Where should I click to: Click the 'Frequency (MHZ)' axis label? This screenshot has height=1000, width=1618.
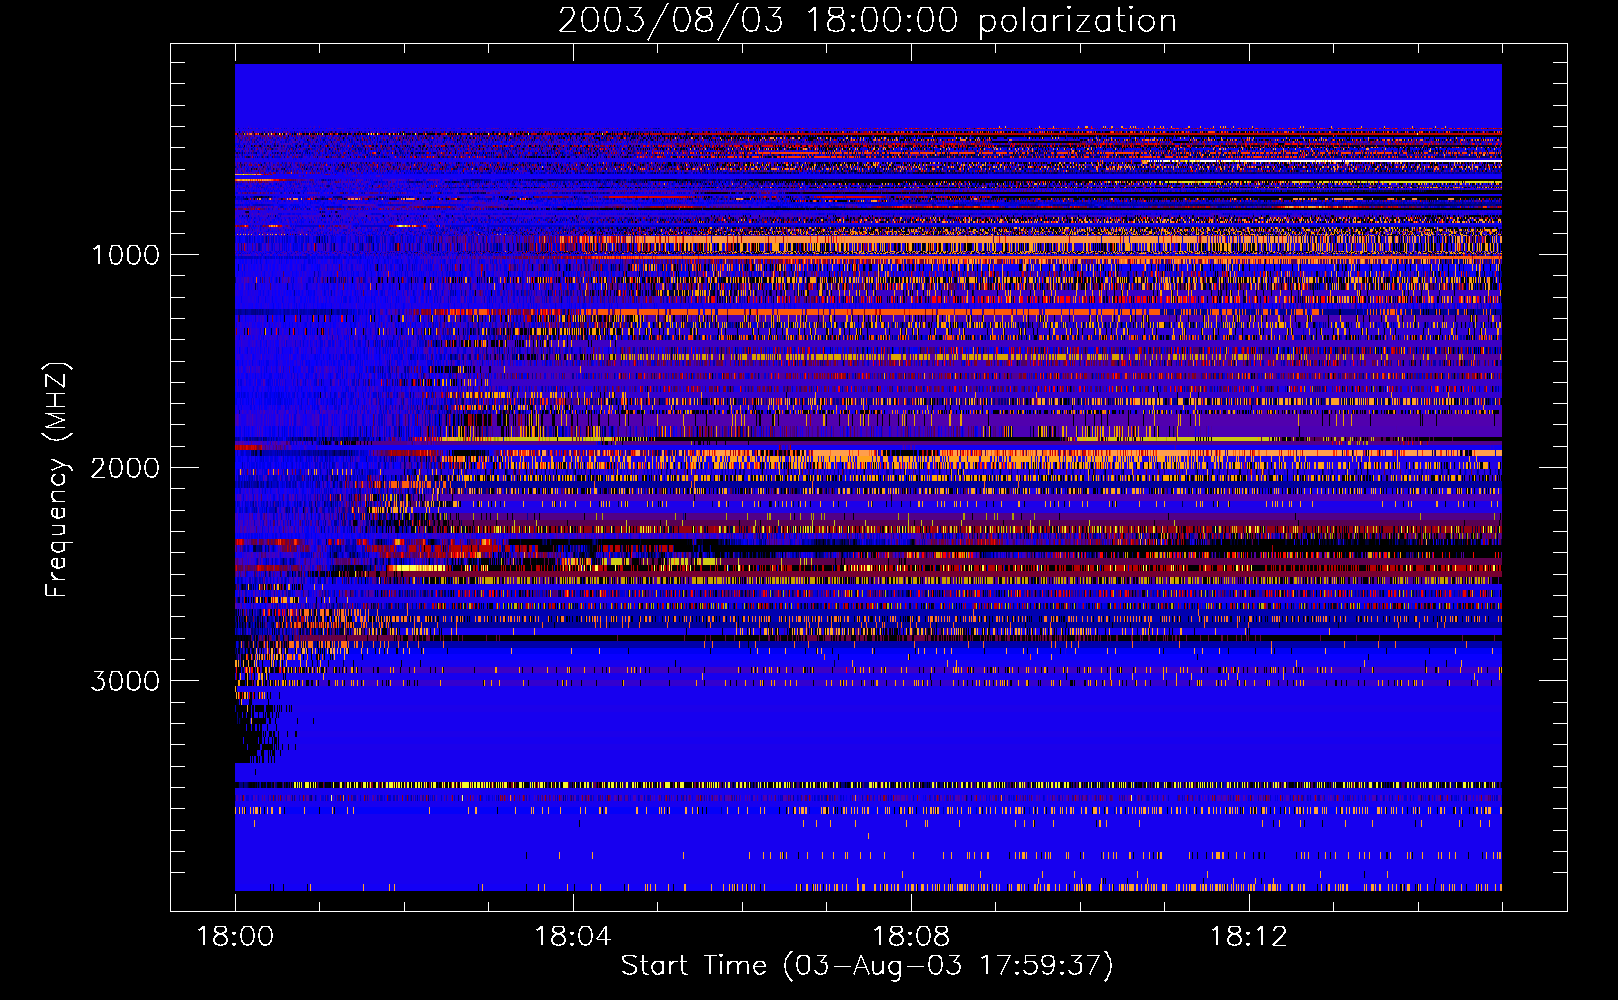58,480
